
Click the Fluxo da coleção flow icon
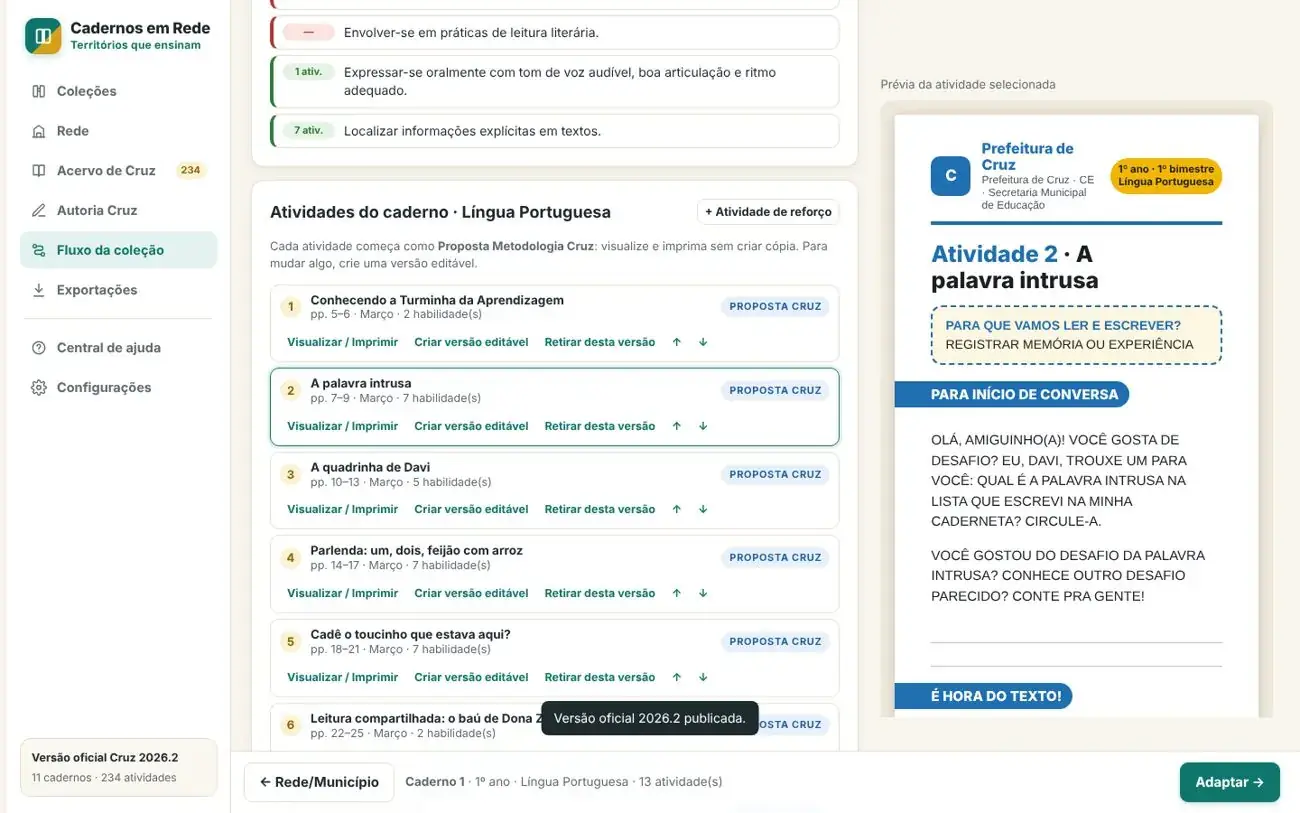(x=39, y=251)
